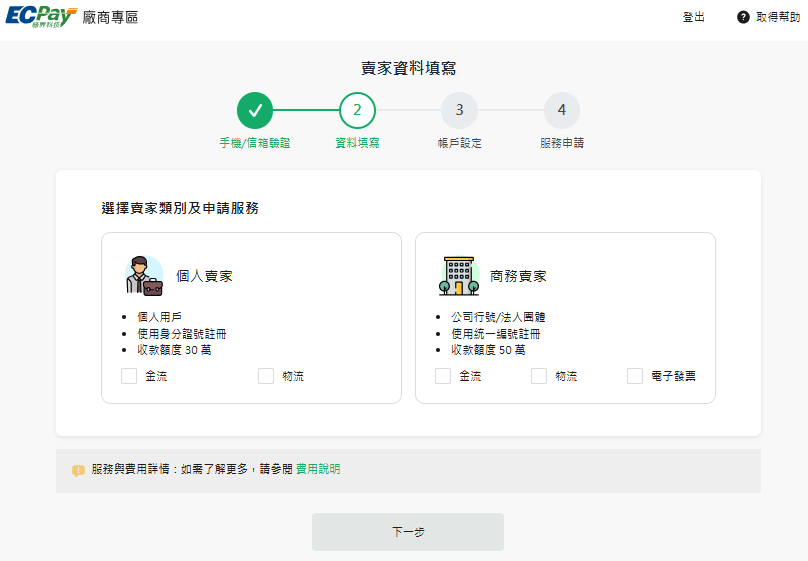The height and width of the screenshot is (561, 808).
Task: Click the 商務賣家 card title
Action: [518, 276]
